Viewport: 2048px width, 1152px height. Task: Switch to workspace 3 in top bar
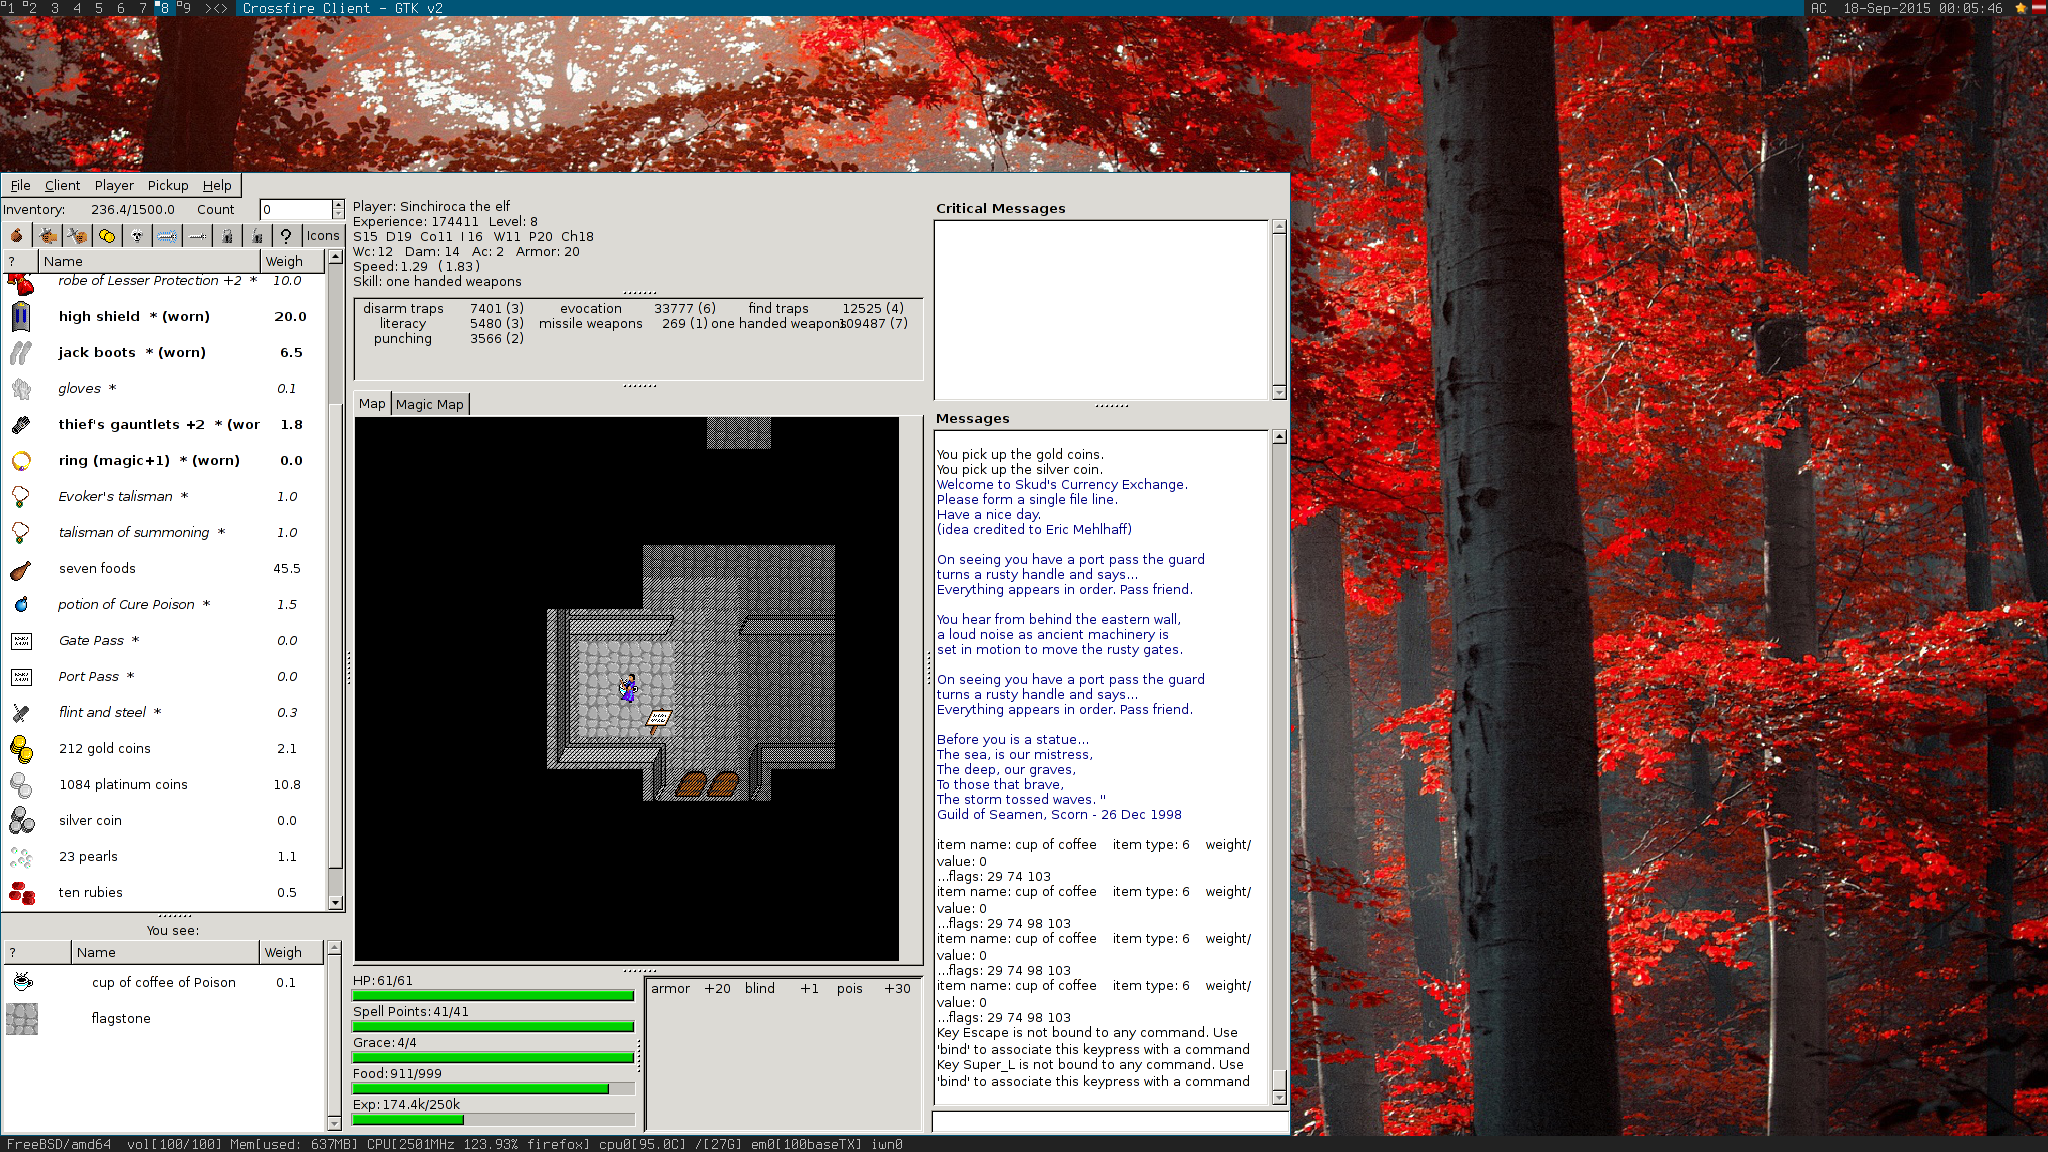pos(54,8)
